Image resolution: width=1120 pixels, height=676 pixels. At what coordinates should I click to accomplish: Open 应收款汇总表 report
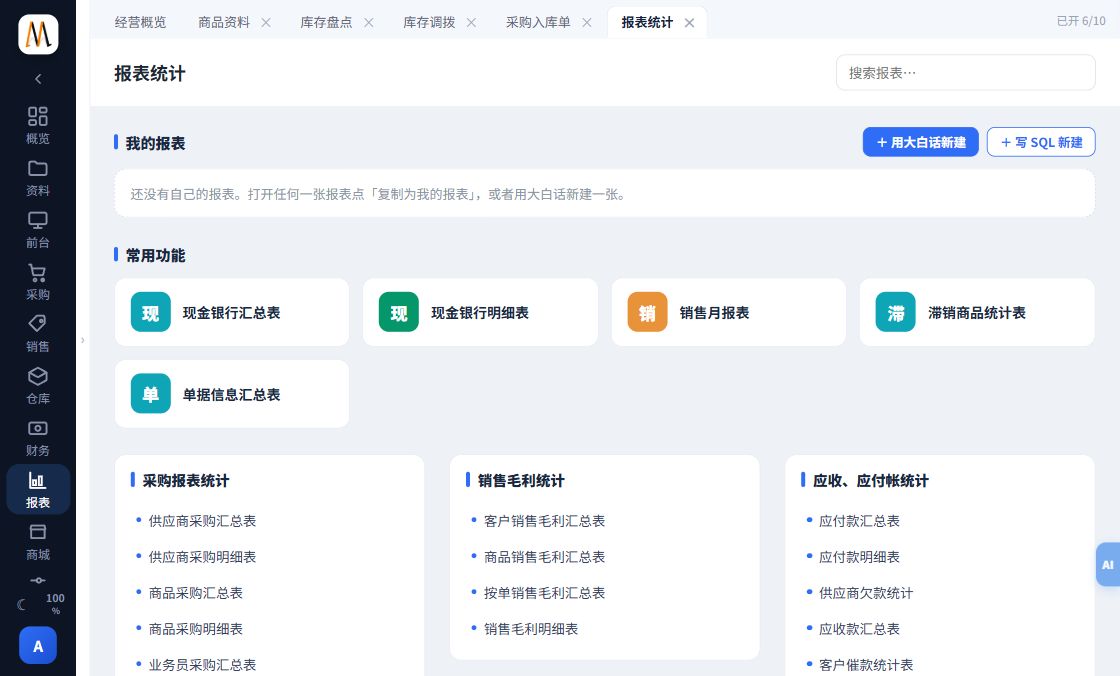[x=859, y=629]
